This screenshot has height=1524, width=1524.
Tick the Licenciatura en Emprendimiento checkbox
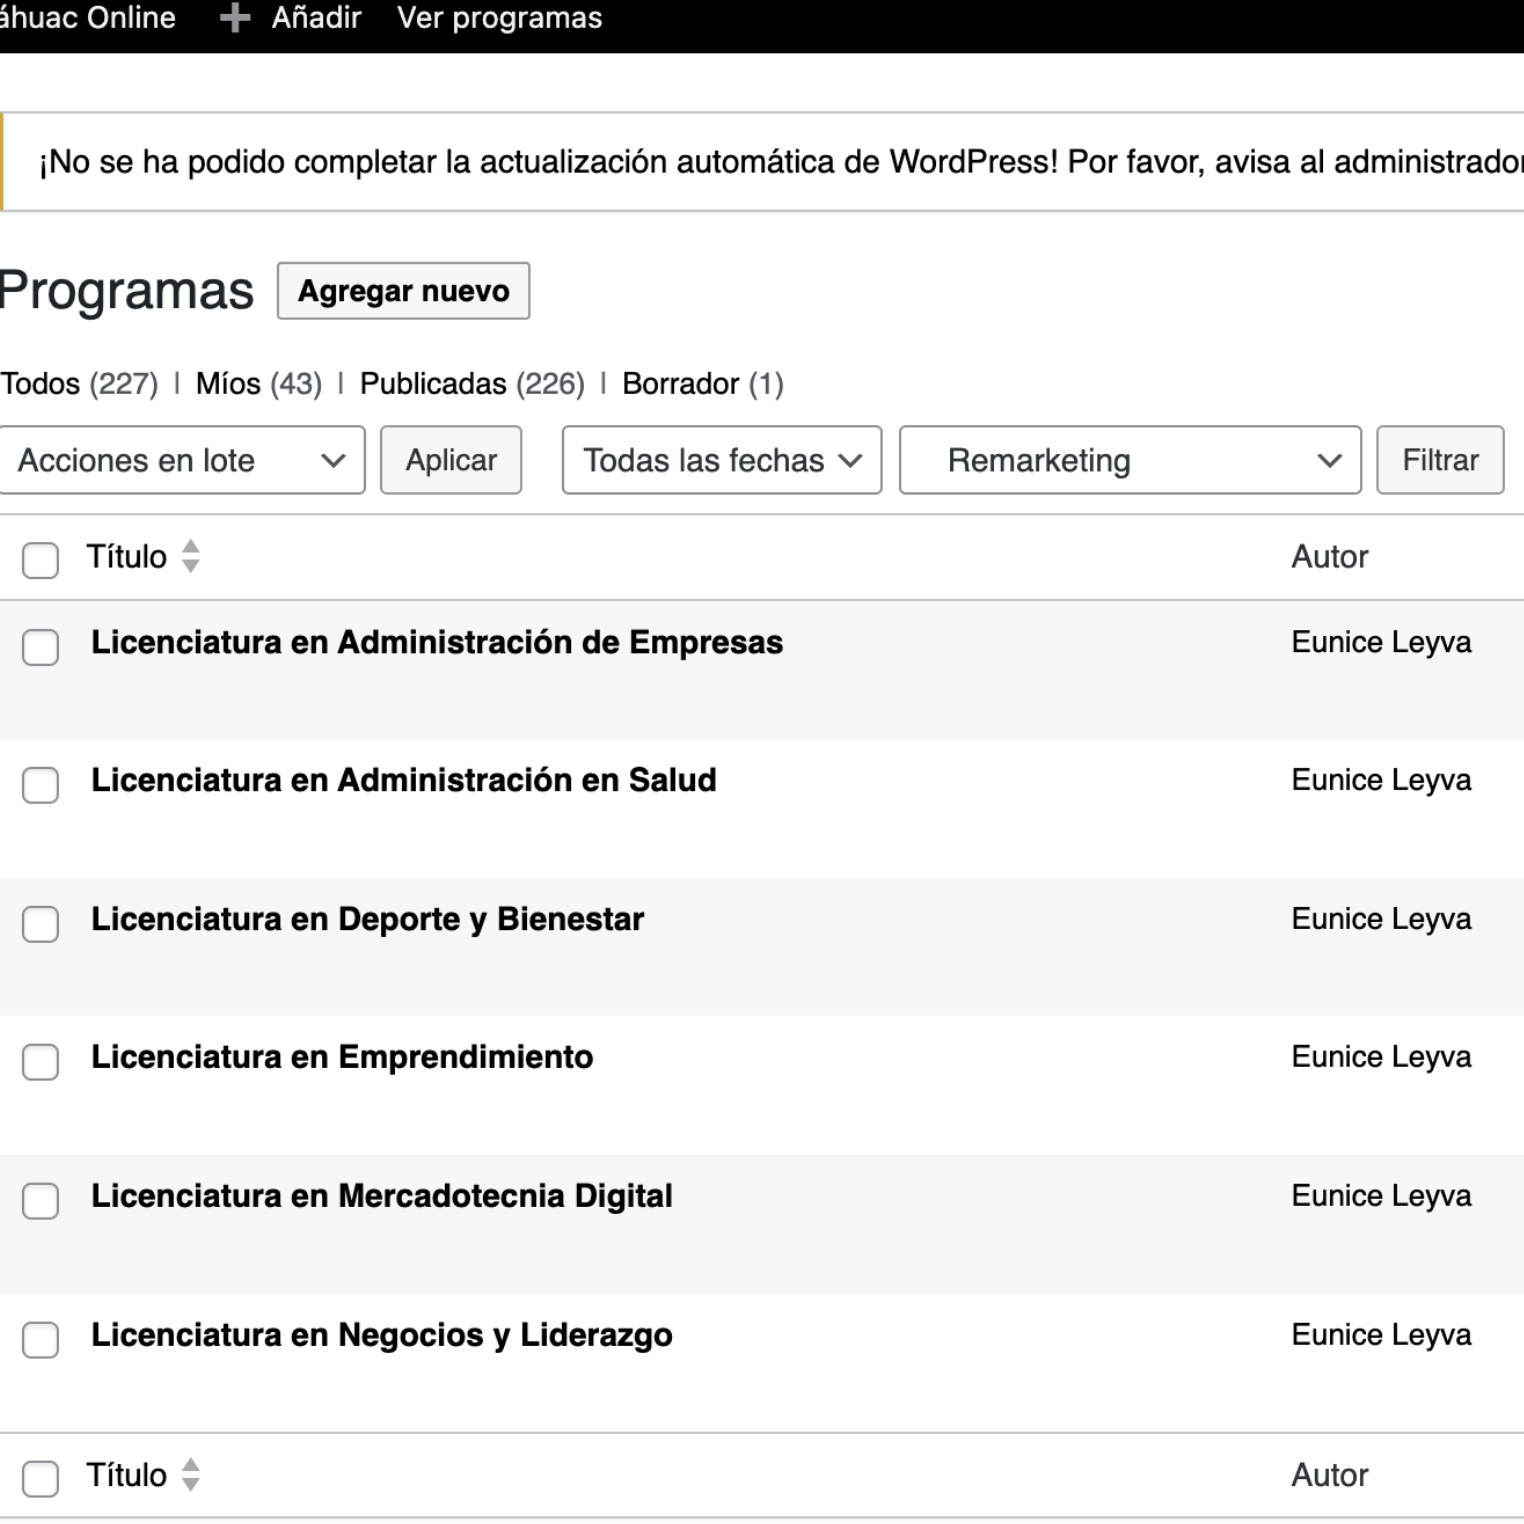[40, 1061]
